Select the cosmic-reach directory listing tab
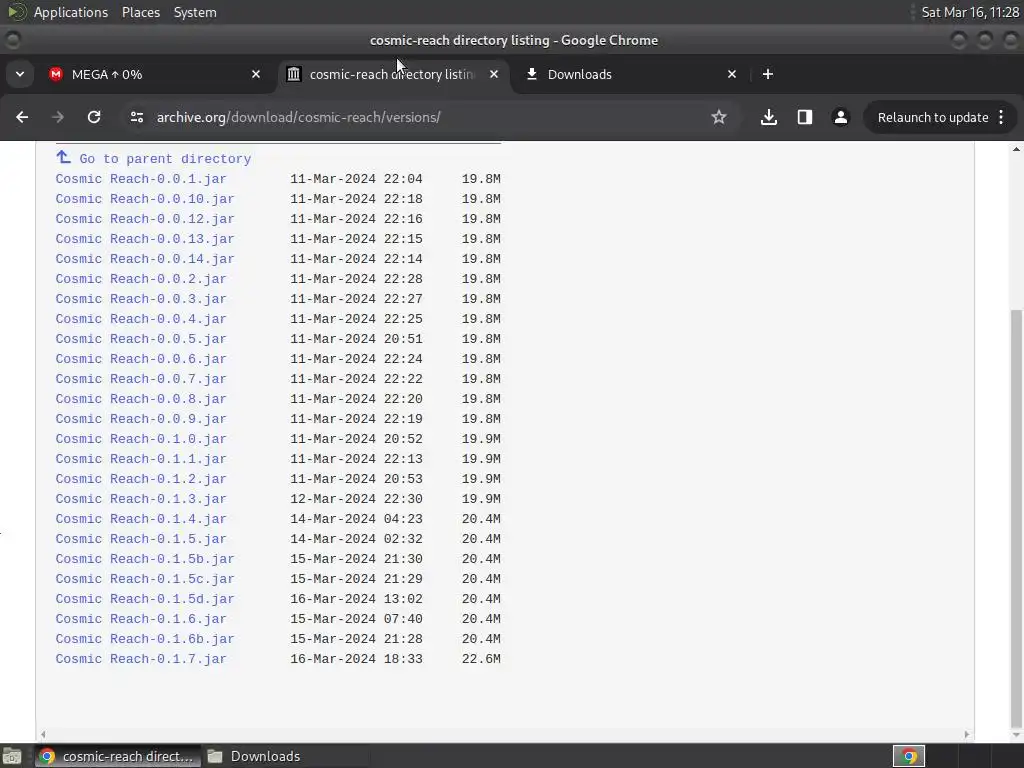This screenshot has width=1024, height=768. pyautogui.click(x=391, y=74)
